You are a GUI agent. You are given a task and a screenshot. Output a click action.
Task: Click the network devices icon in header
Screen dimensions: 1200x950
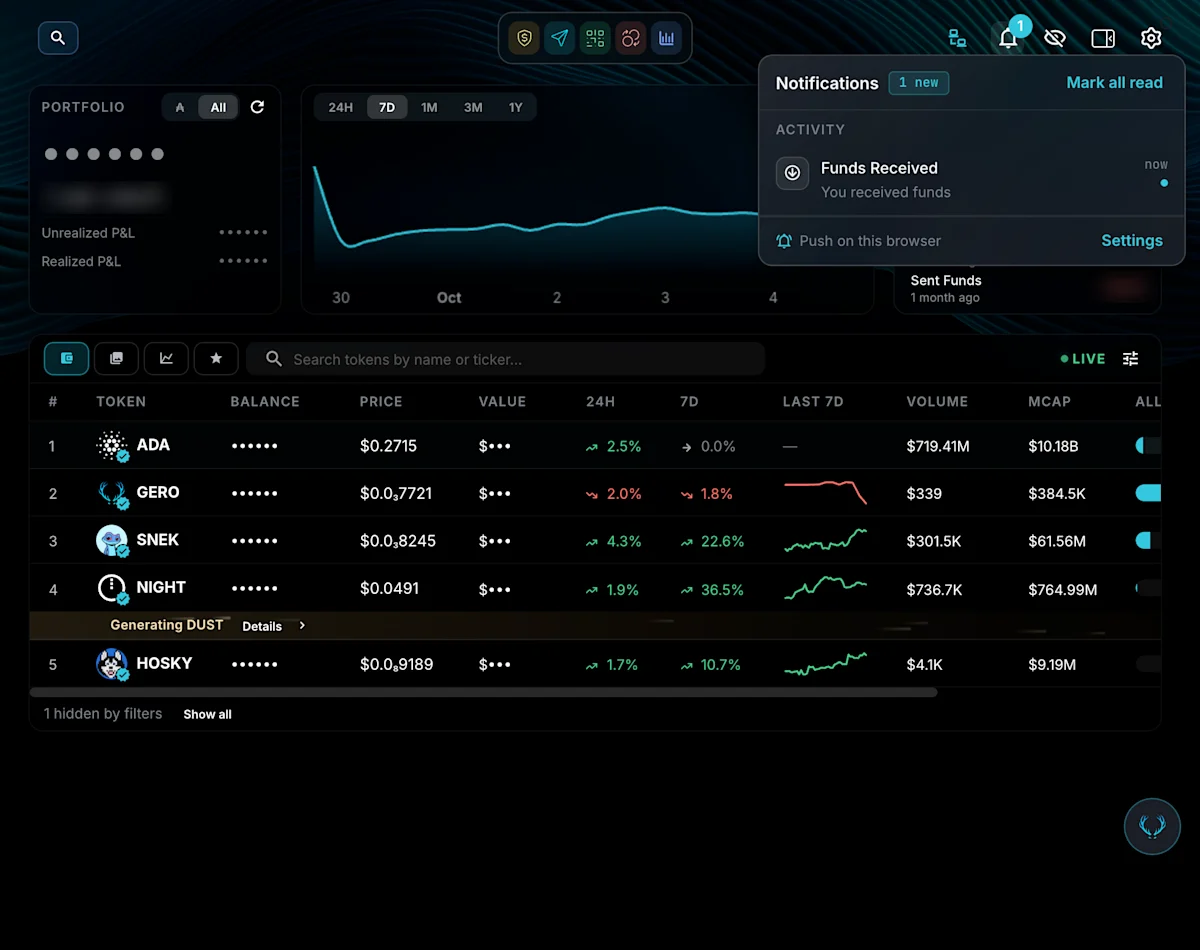coord(957,38)
